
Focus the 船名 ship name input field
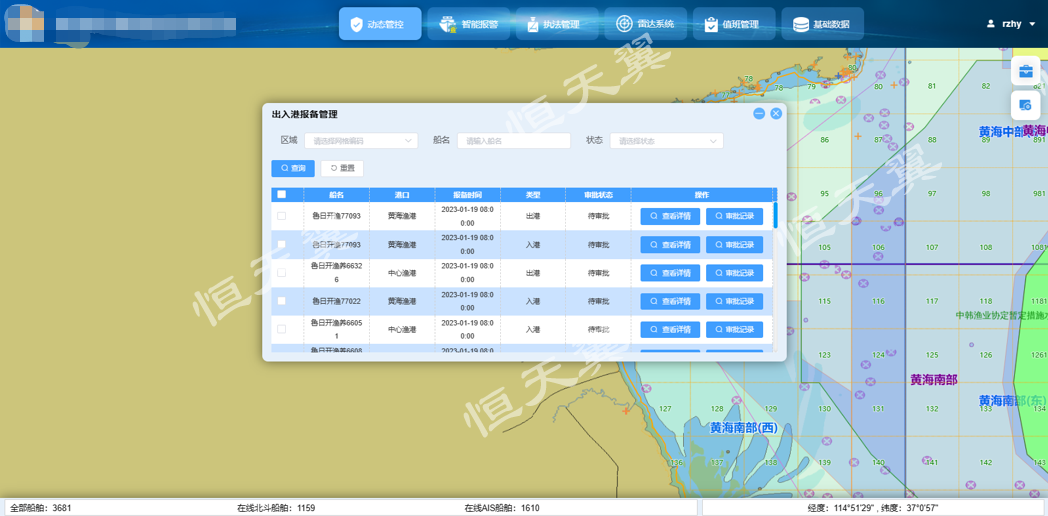(514, 141)
